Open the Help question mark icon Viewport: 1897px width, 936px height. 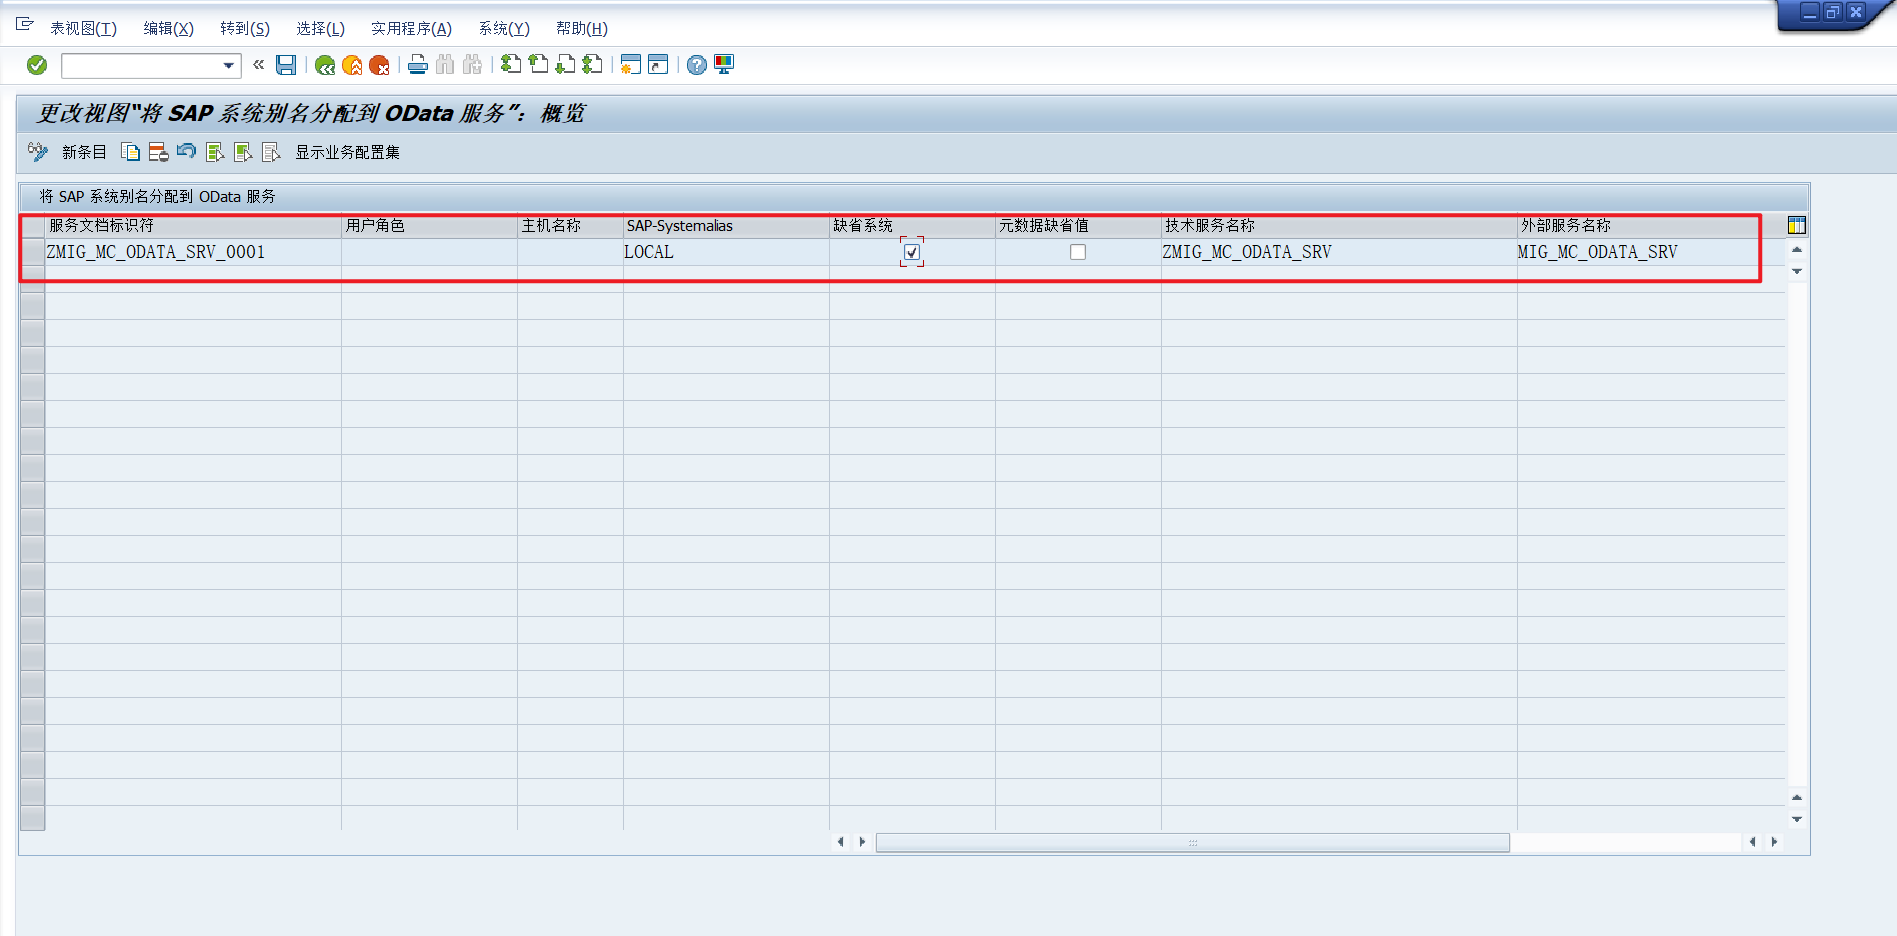[697, 65]
